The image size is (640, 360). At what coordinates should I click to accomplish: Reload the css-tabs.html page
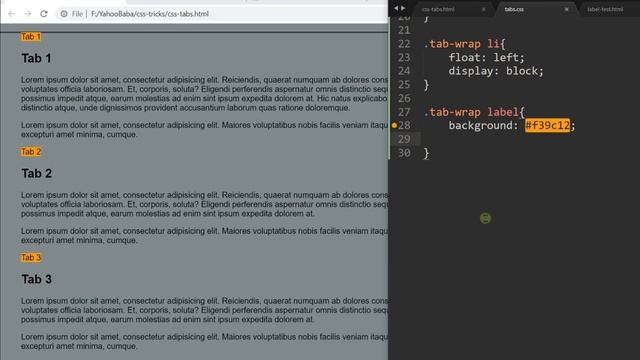pyautogui.click(x=44, y=14)
